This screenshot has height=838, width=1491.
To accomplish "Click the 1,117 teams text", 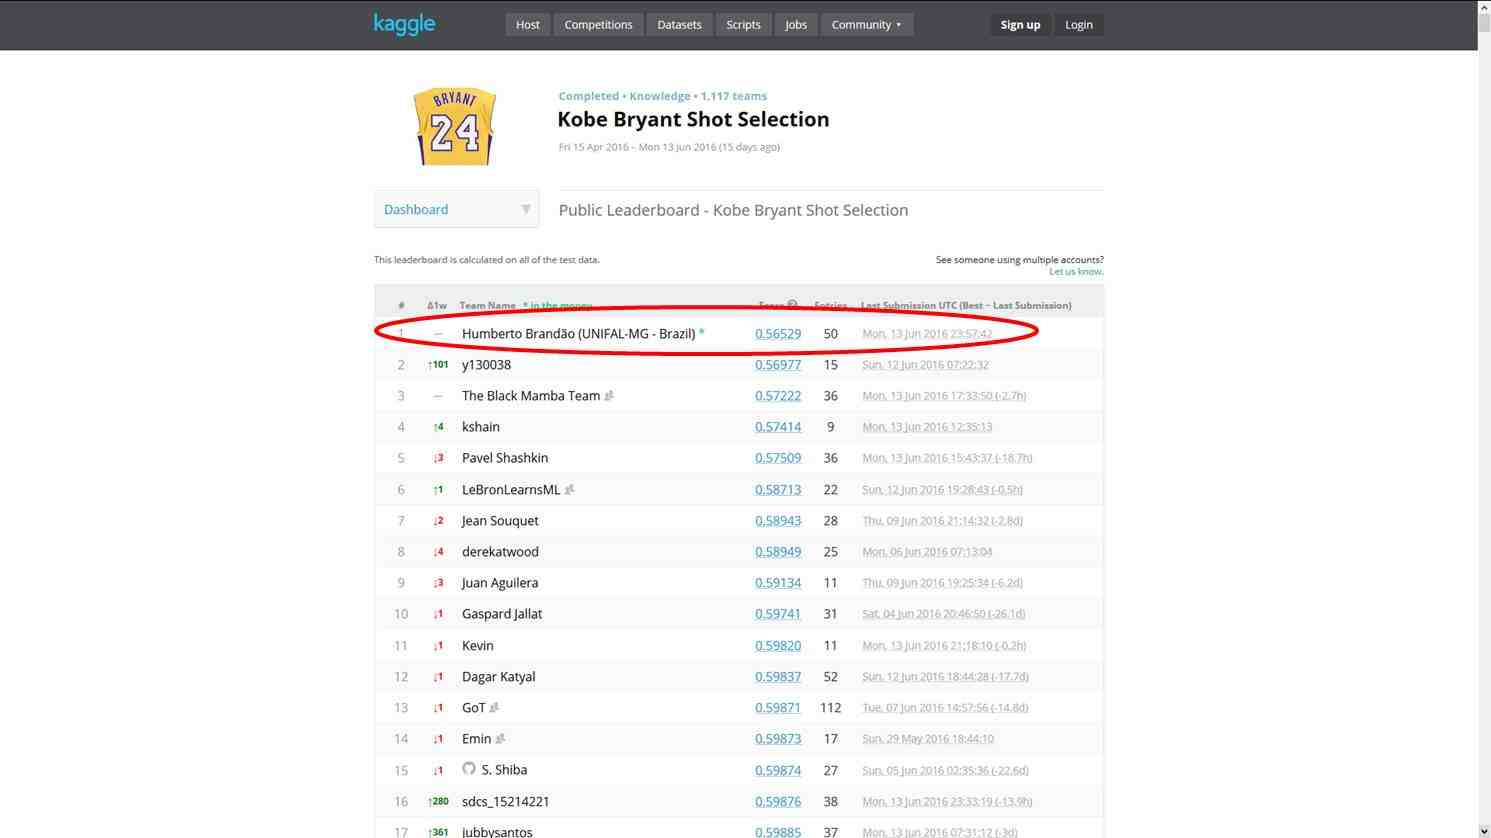I will 734,96.
